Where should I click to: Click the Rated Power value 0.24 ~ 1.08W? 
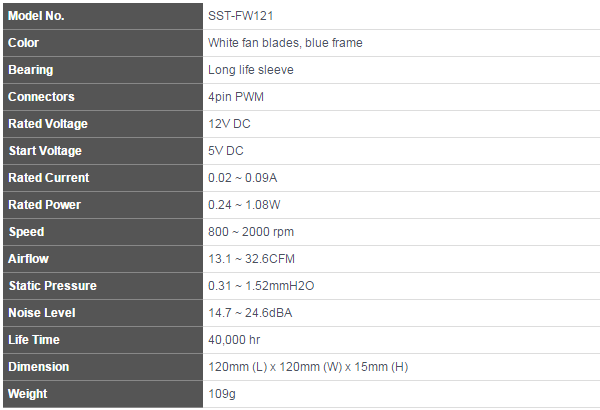click(243, 205)
